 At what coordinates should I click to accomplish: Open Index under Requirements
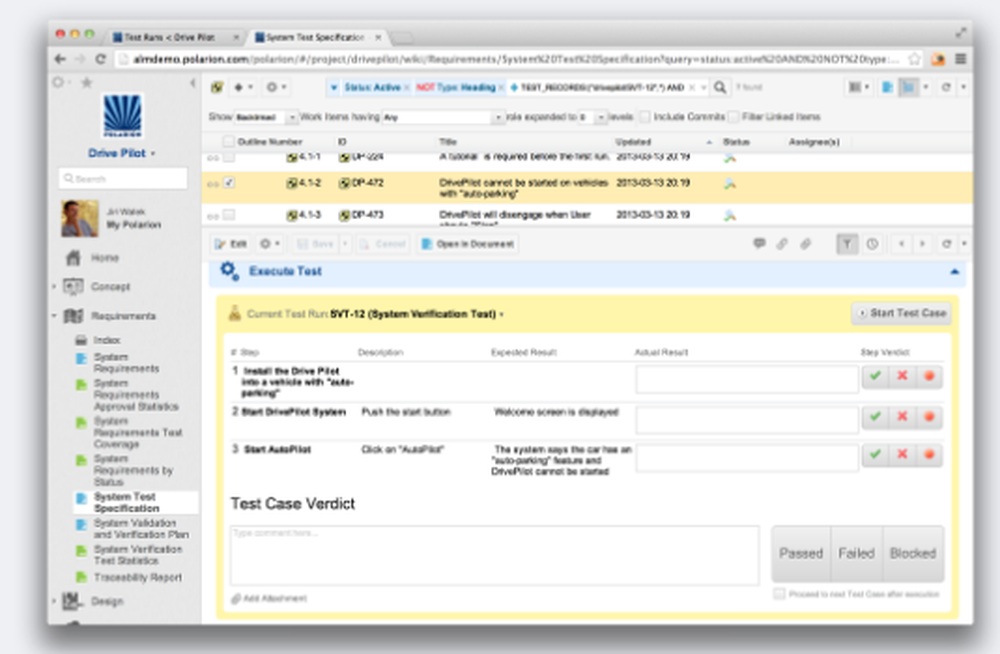point(107,340)
